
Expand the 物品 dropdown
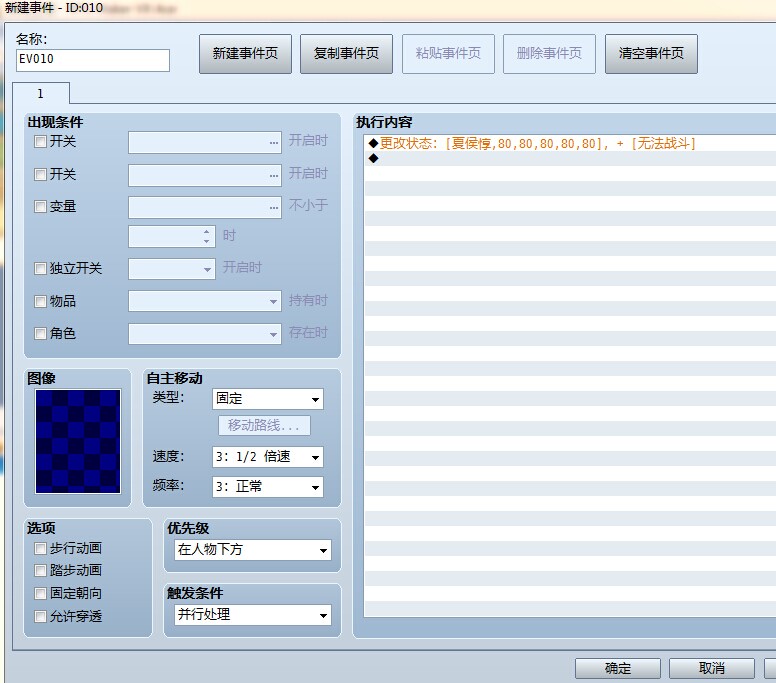pyautogui.click(x=205, y=301)
